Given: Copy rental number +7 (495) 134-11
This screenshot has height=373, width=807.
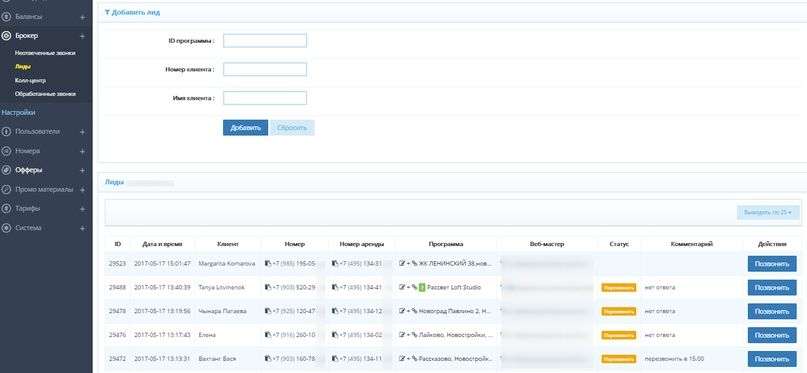Looking at the screenshot, I should point(335,359).
